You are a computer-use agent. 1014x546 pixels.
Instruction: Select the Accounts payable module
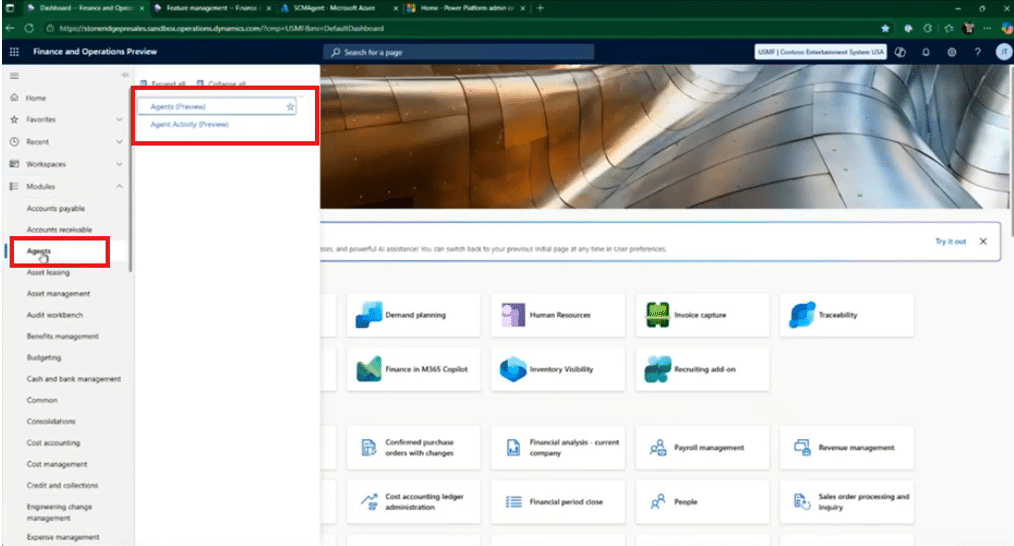point(56,208)
